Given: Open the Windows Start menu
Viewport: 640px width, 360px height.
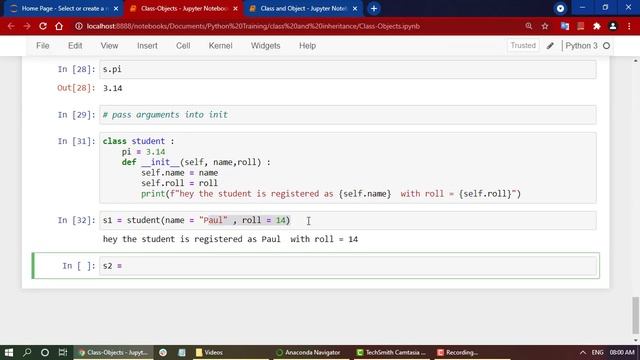Looking at the screenshot, I should (x=9, y=352).
